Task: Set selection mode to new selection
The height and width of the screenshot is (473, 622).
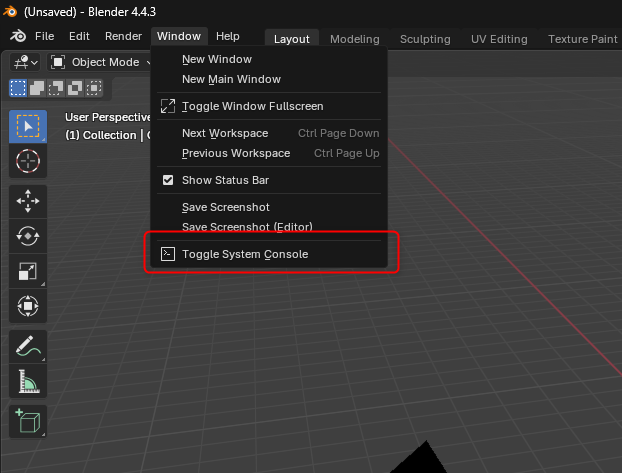Action: pyautogui.click(x=19, y=88)
